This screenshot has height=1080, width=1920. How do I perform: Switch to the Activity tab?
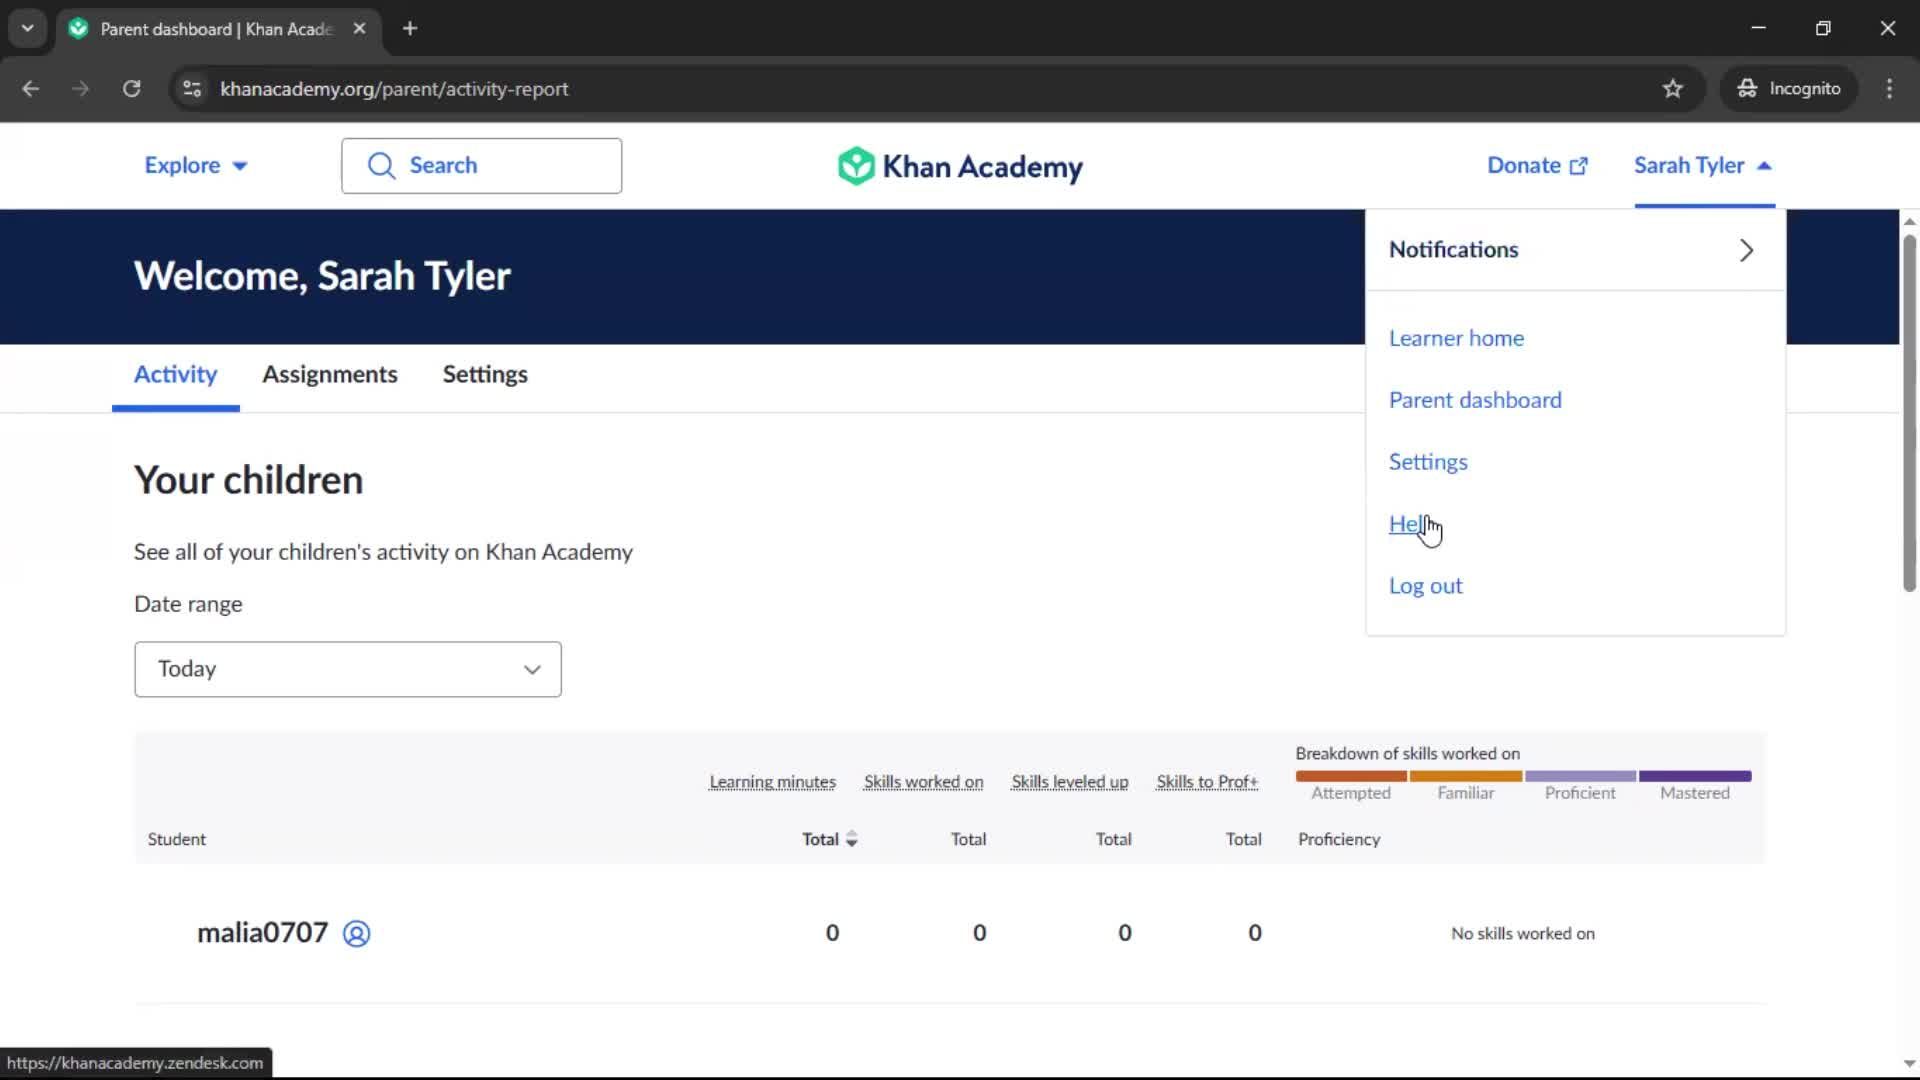point(175,374)
